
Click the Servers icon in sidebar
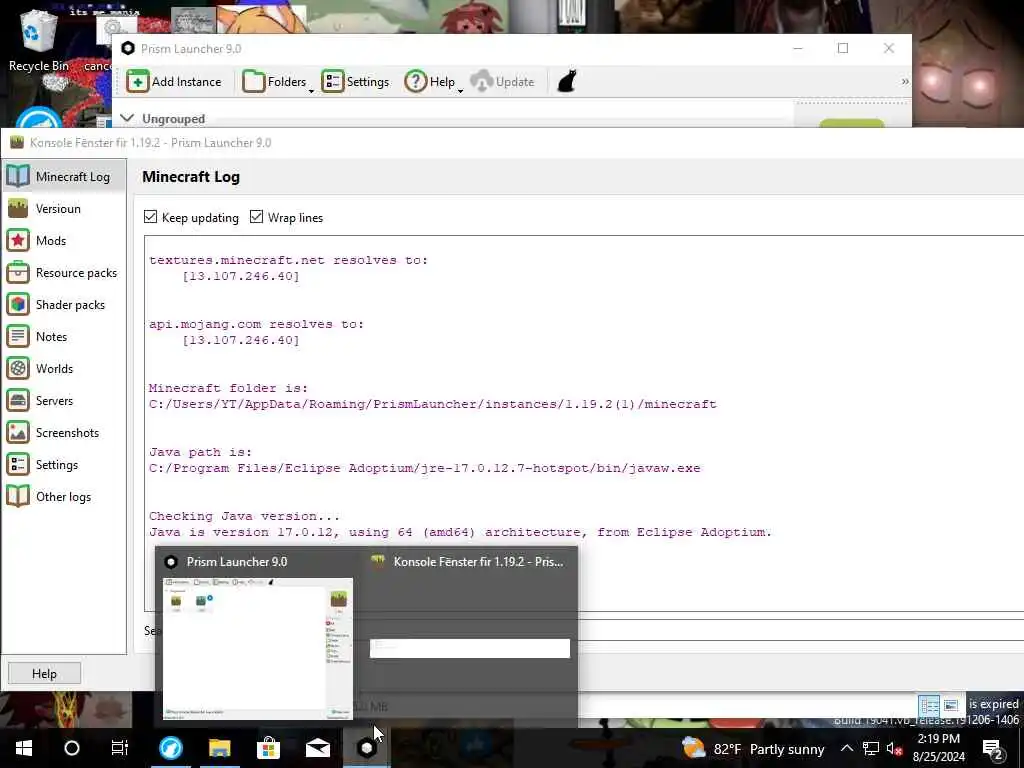click(18, 400)
